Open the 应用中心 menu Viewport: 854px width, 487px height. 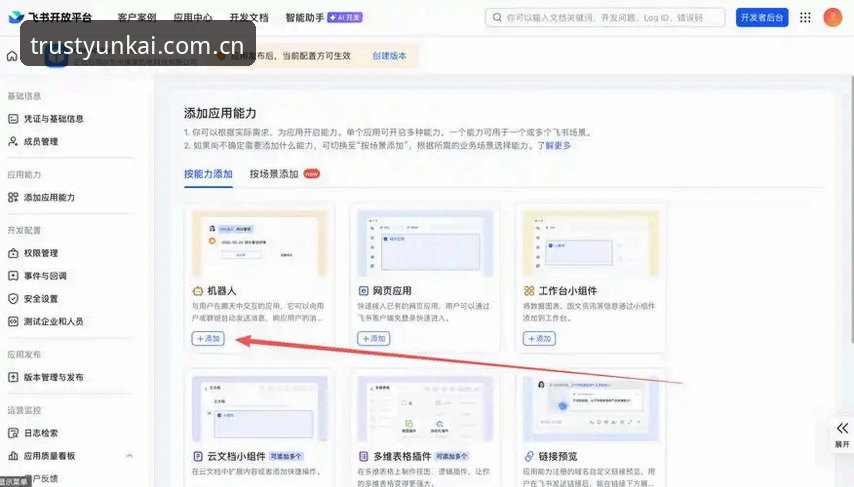pos(193,17)
